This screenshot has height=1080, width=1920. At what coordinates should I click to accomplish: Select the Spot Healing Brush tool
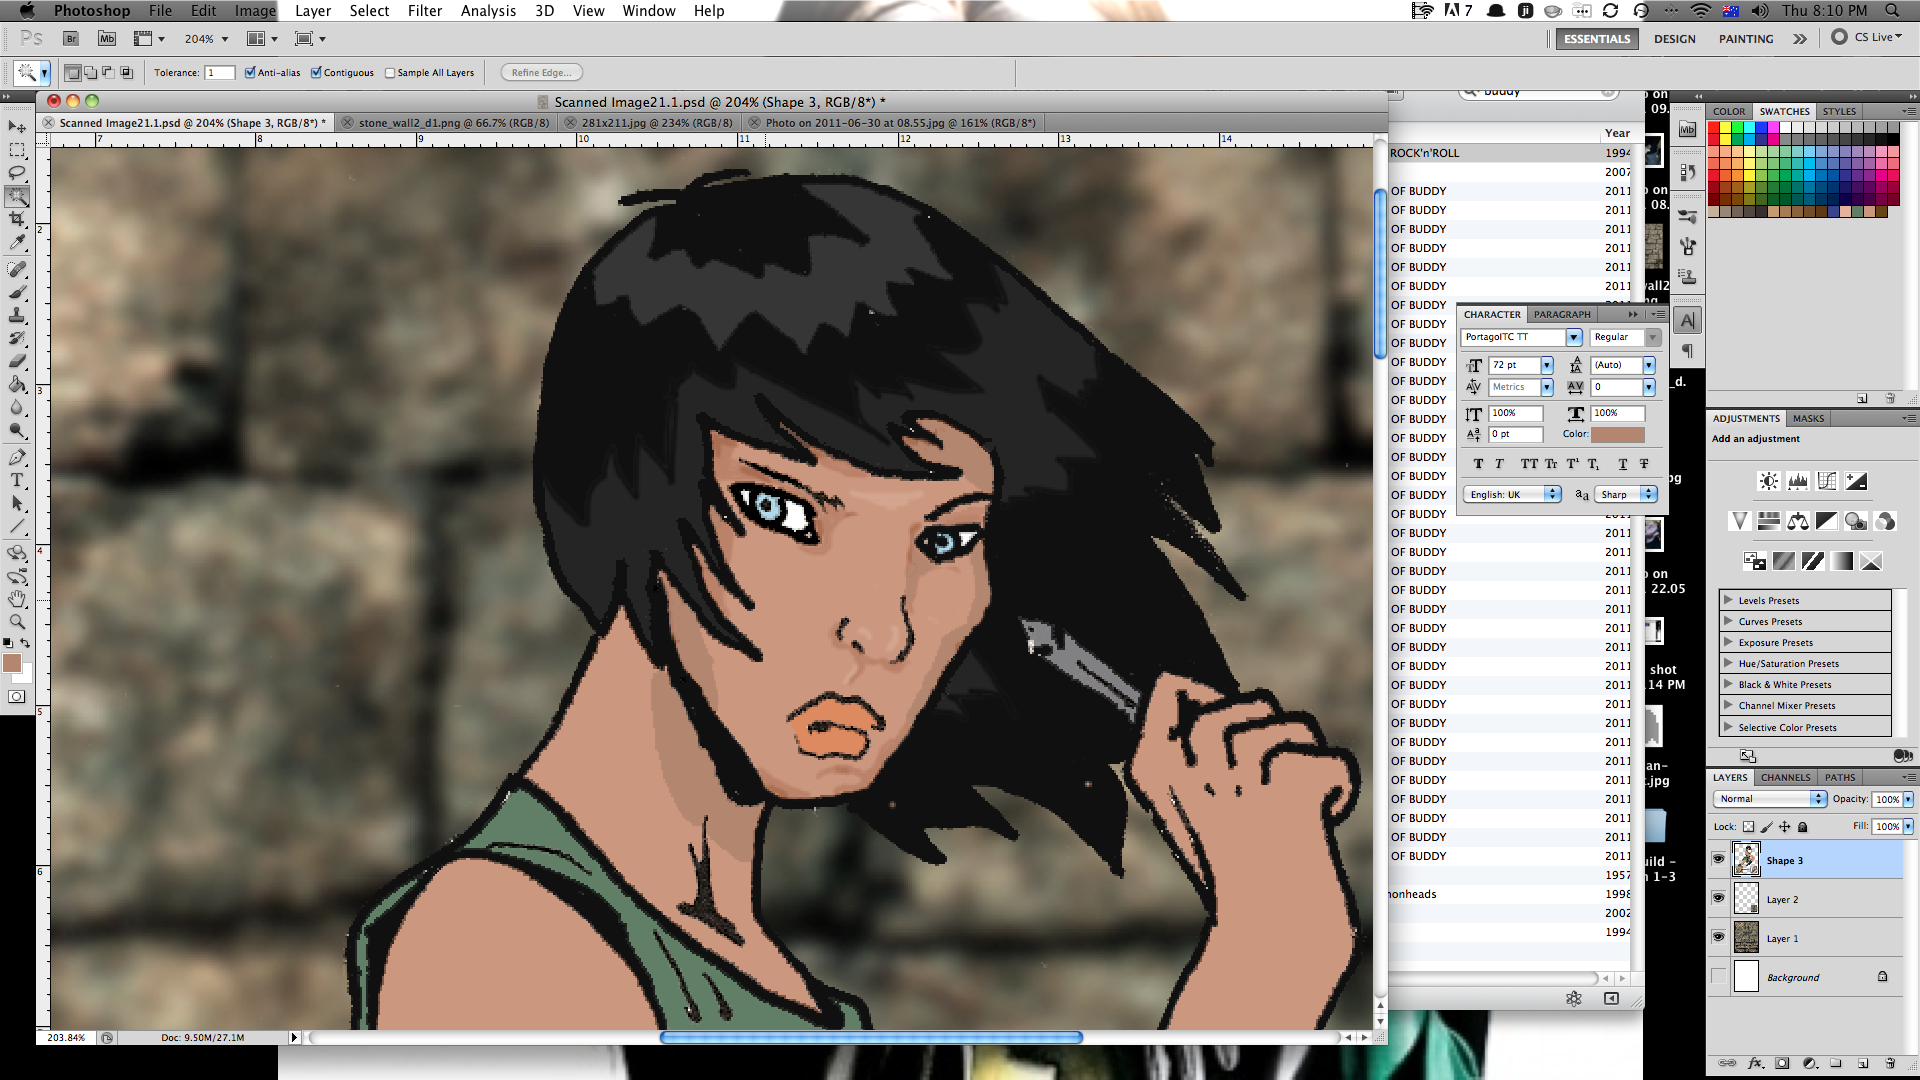click(x=17, y=269)
